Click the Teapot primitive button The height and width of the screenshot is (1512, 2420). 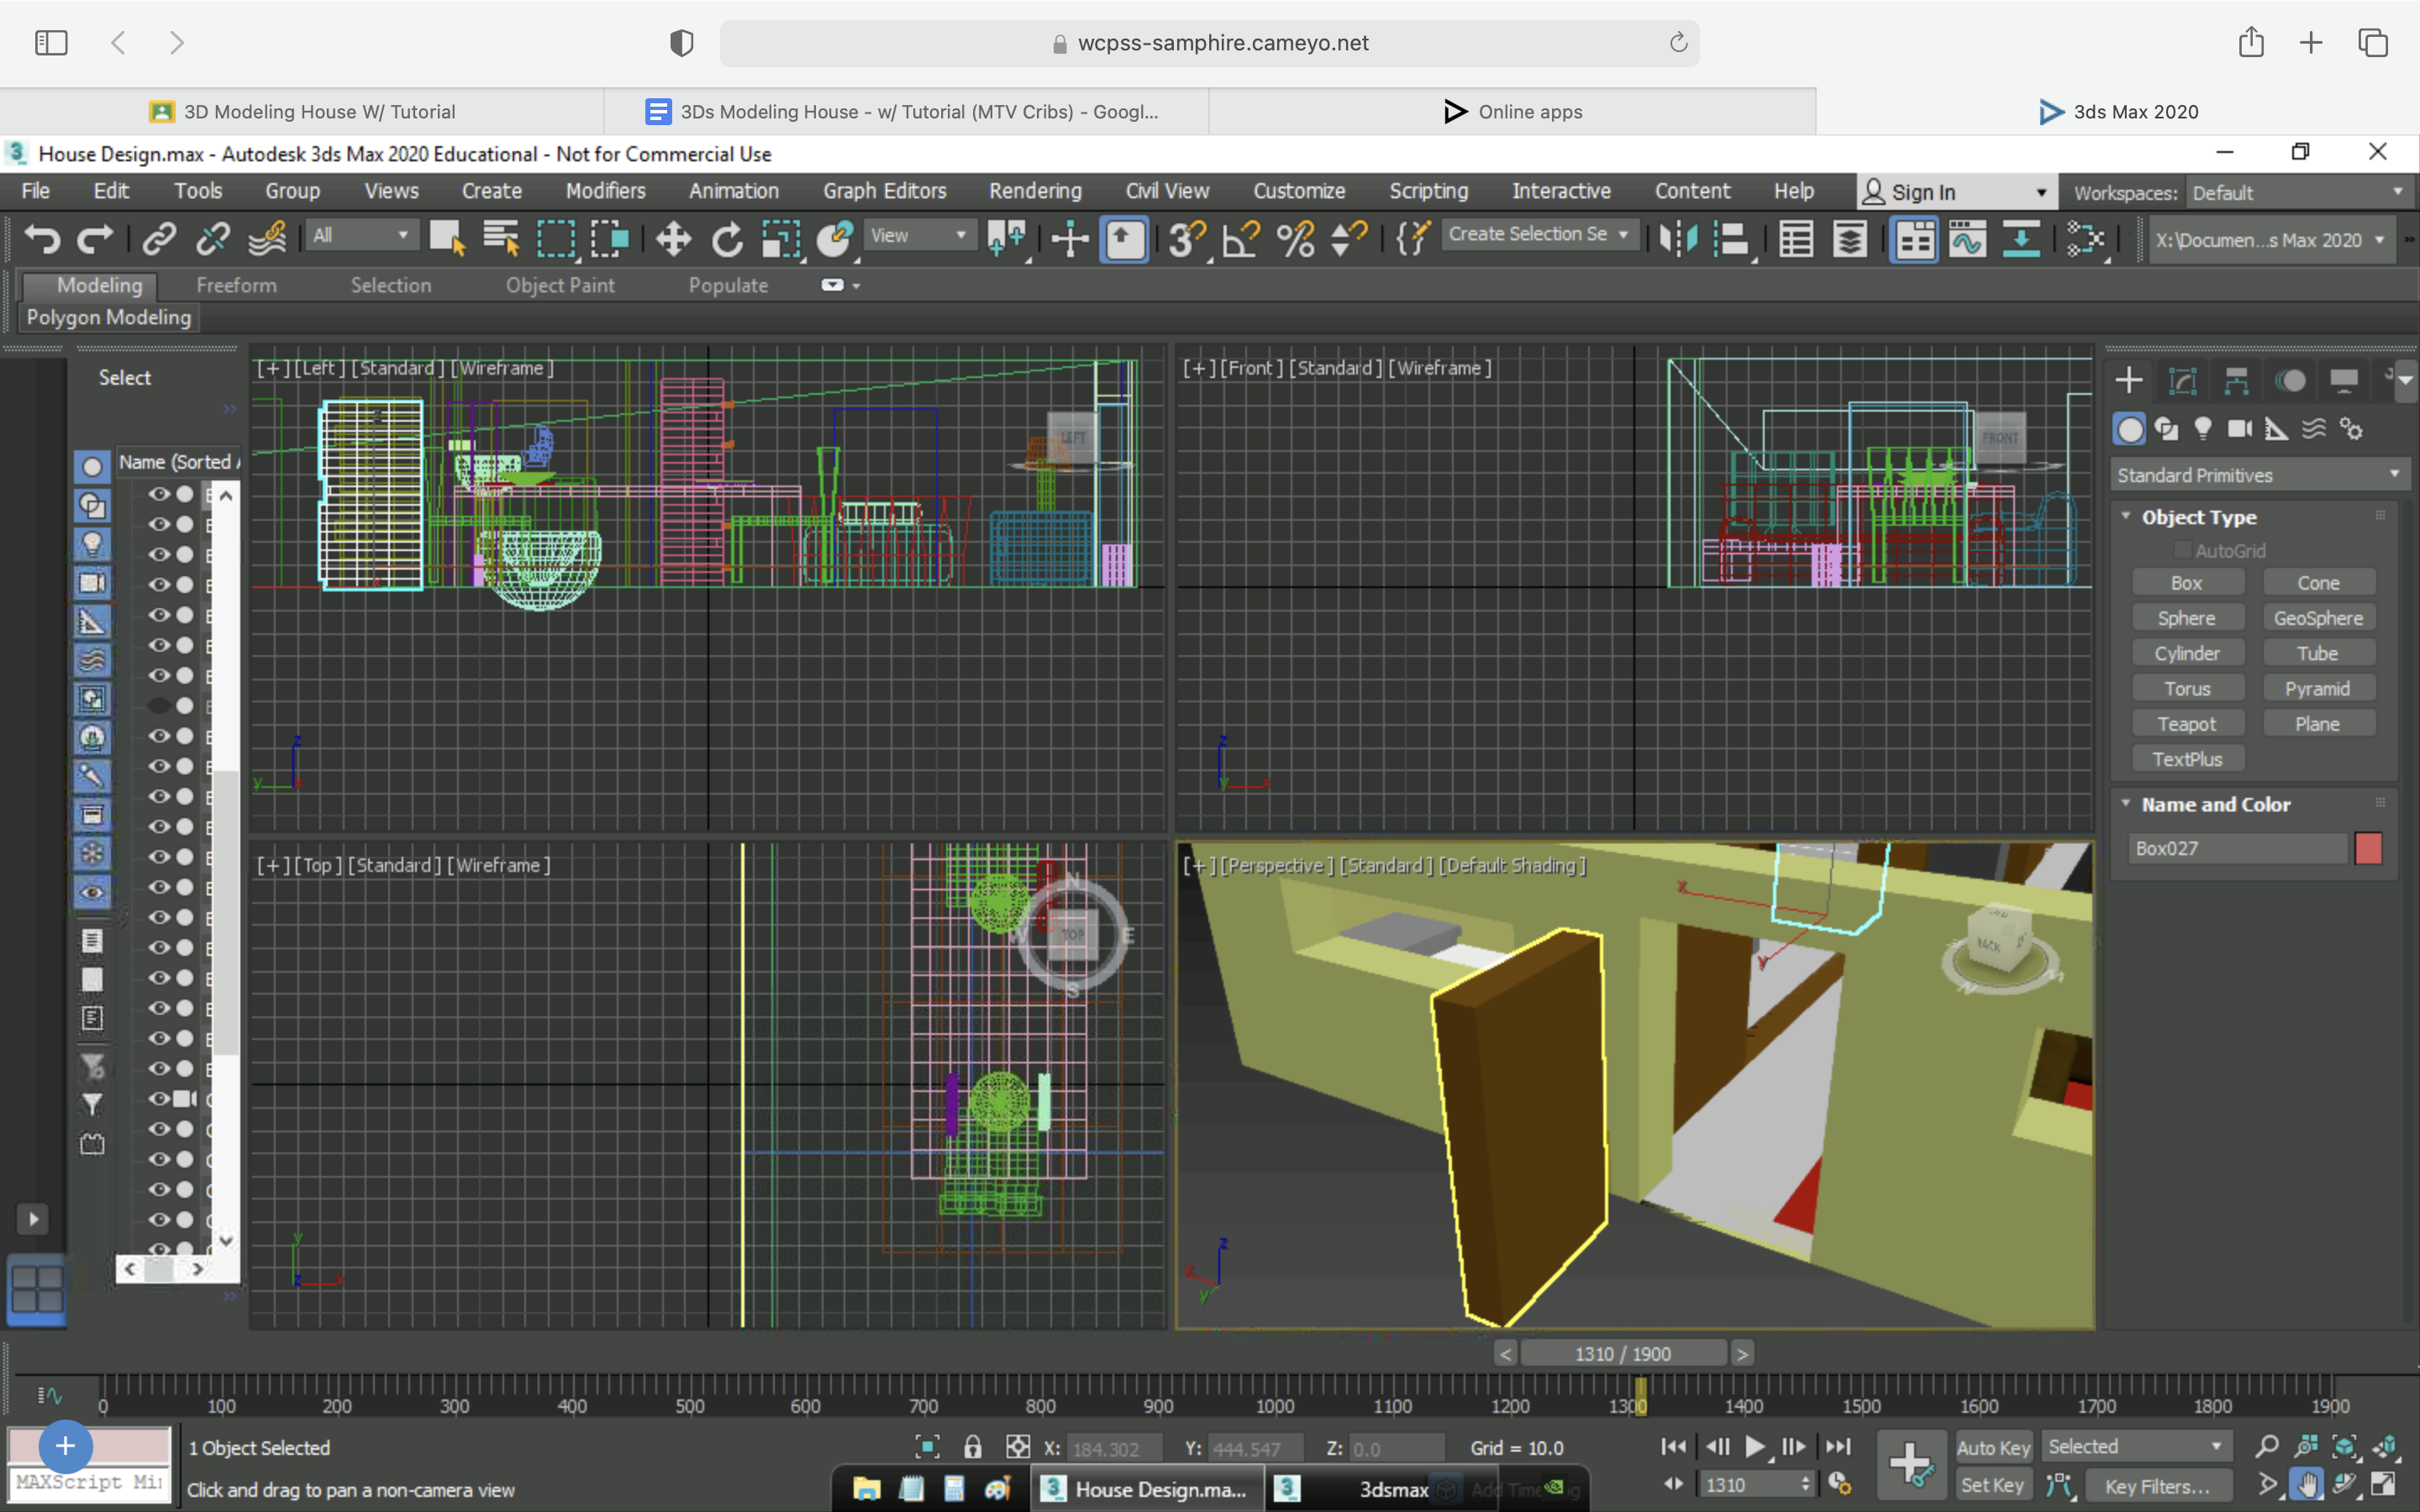[2187, 723]
